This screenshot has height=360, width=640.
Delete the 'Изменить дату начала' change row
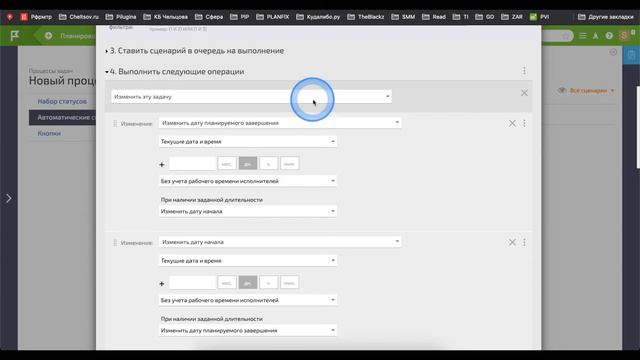tap(512, 242)
